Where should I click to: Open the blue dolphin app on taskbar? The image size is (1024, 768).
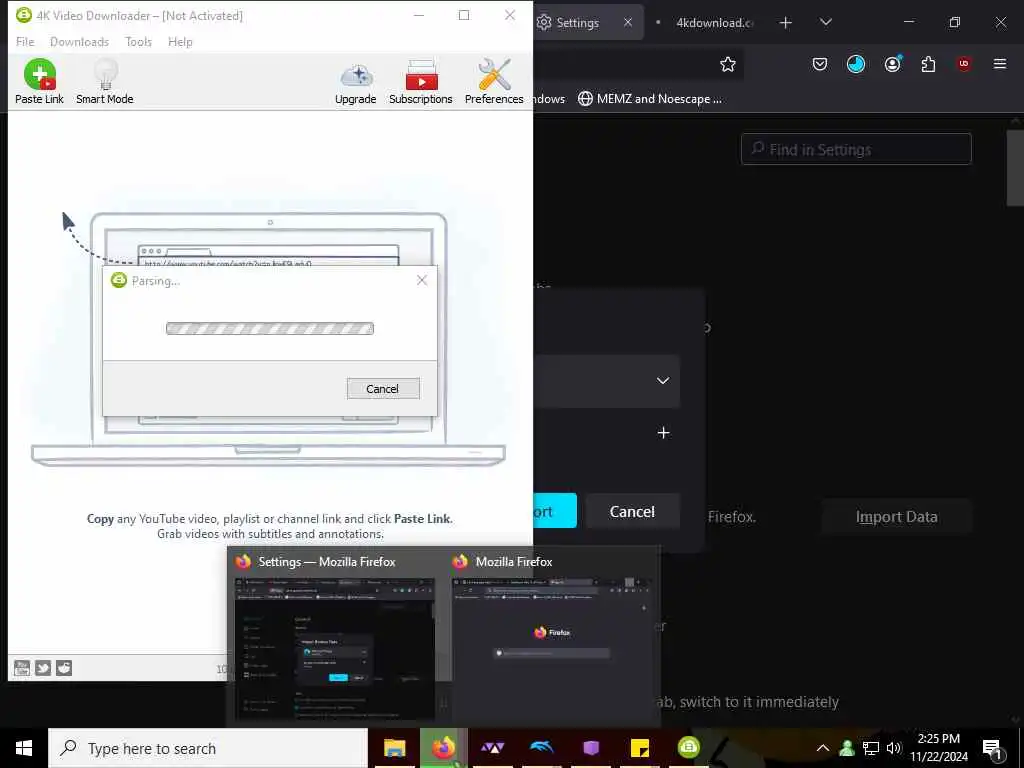pyautogui.click(x=541, y=748)
